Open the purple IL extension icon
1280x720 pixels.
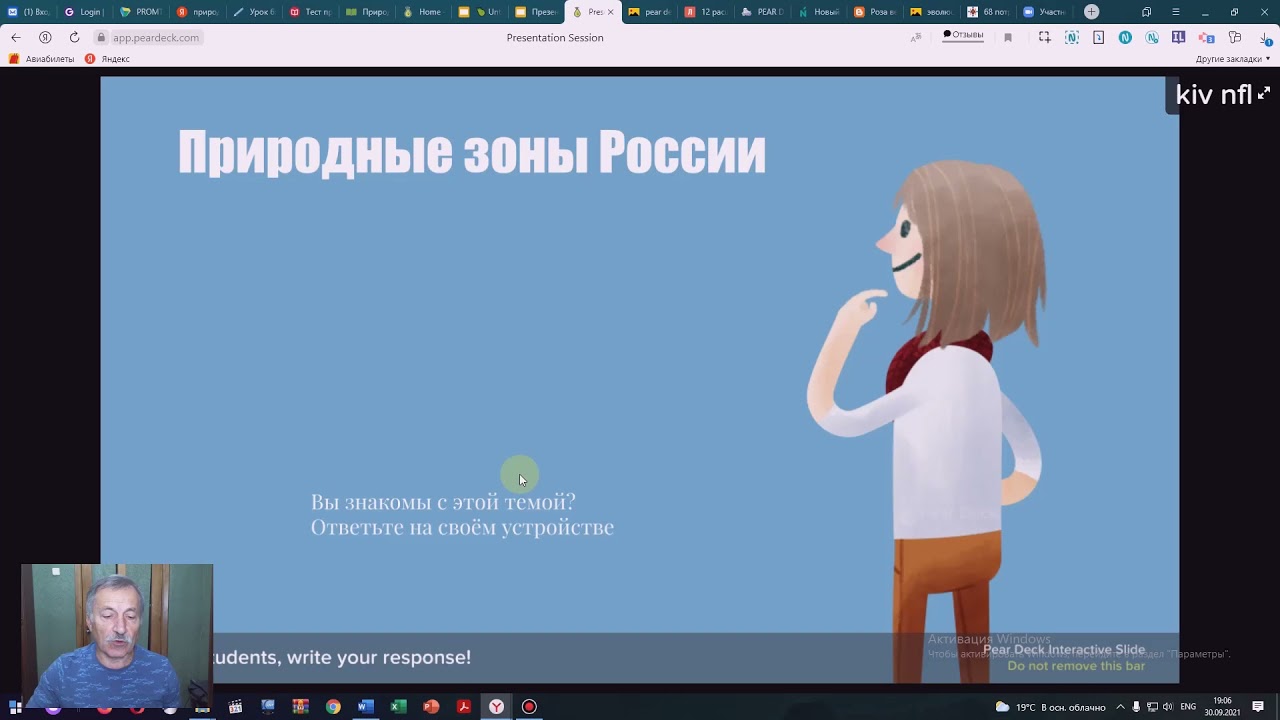point(1179,37)
